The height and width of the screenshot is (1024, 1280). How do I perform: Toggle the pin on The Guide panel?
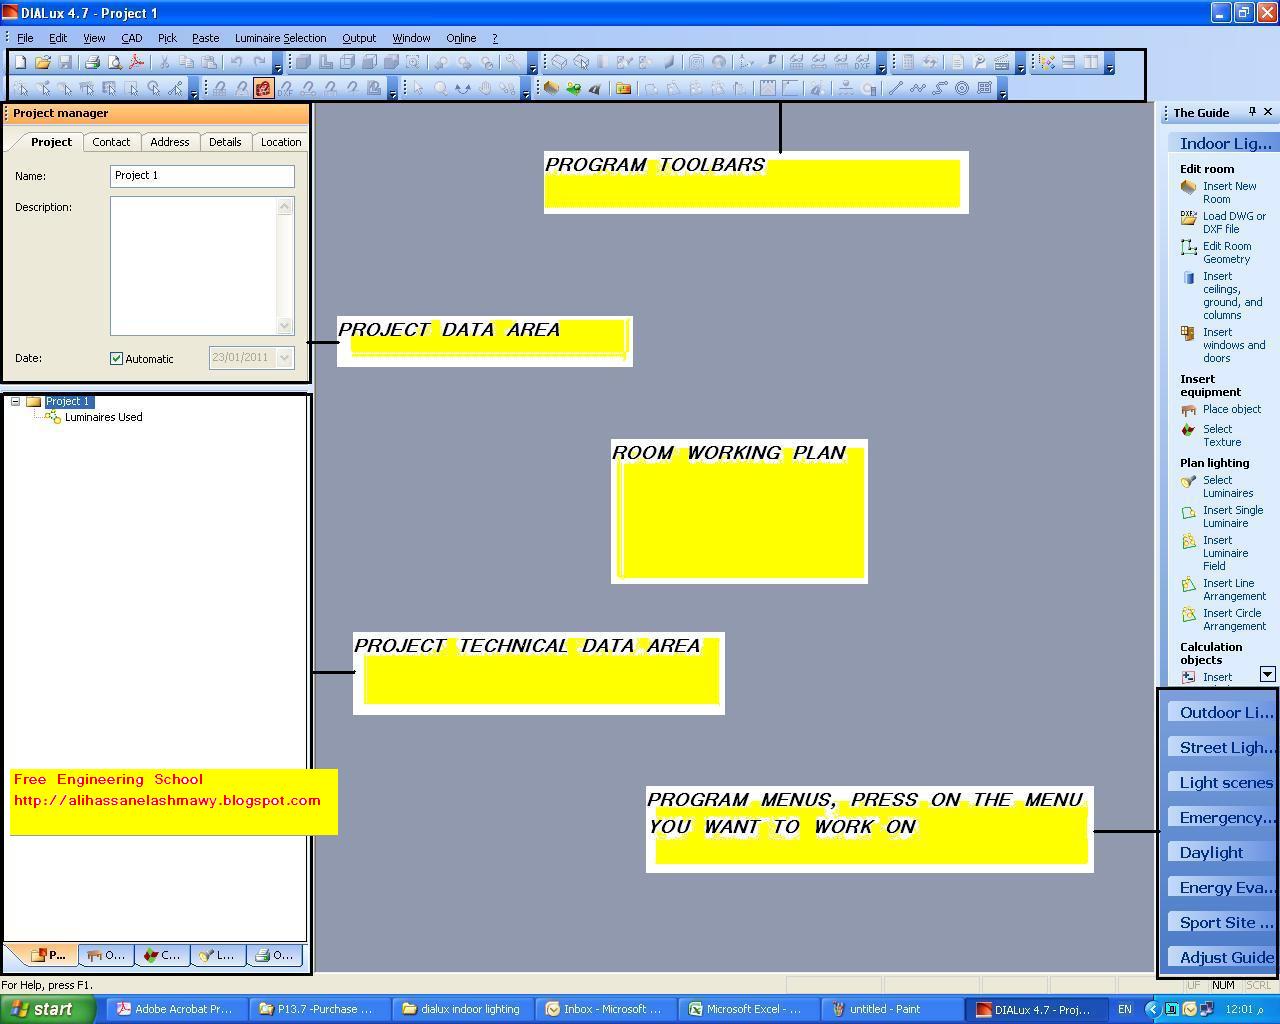pyautogui.click(x=1250, y=112)
